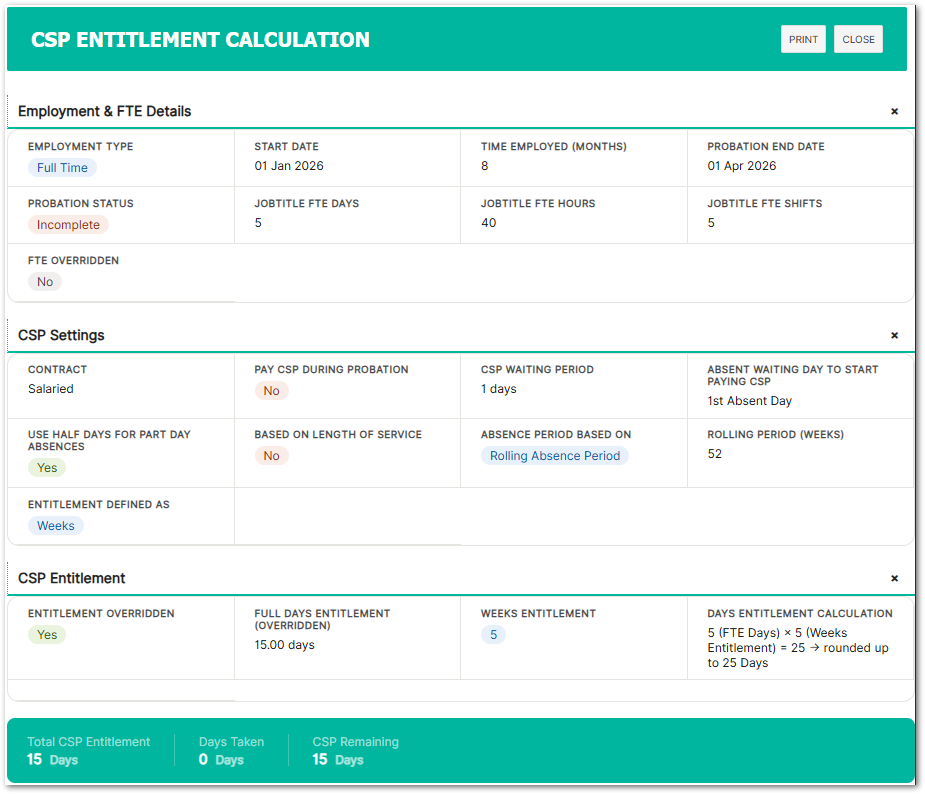Click the half days Yes badge
Viewport: 925px width, 794px height.
[x=47, y=468]
